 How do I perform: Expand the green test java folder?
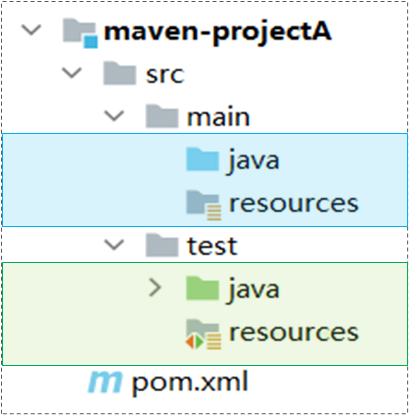pos(155,288)
